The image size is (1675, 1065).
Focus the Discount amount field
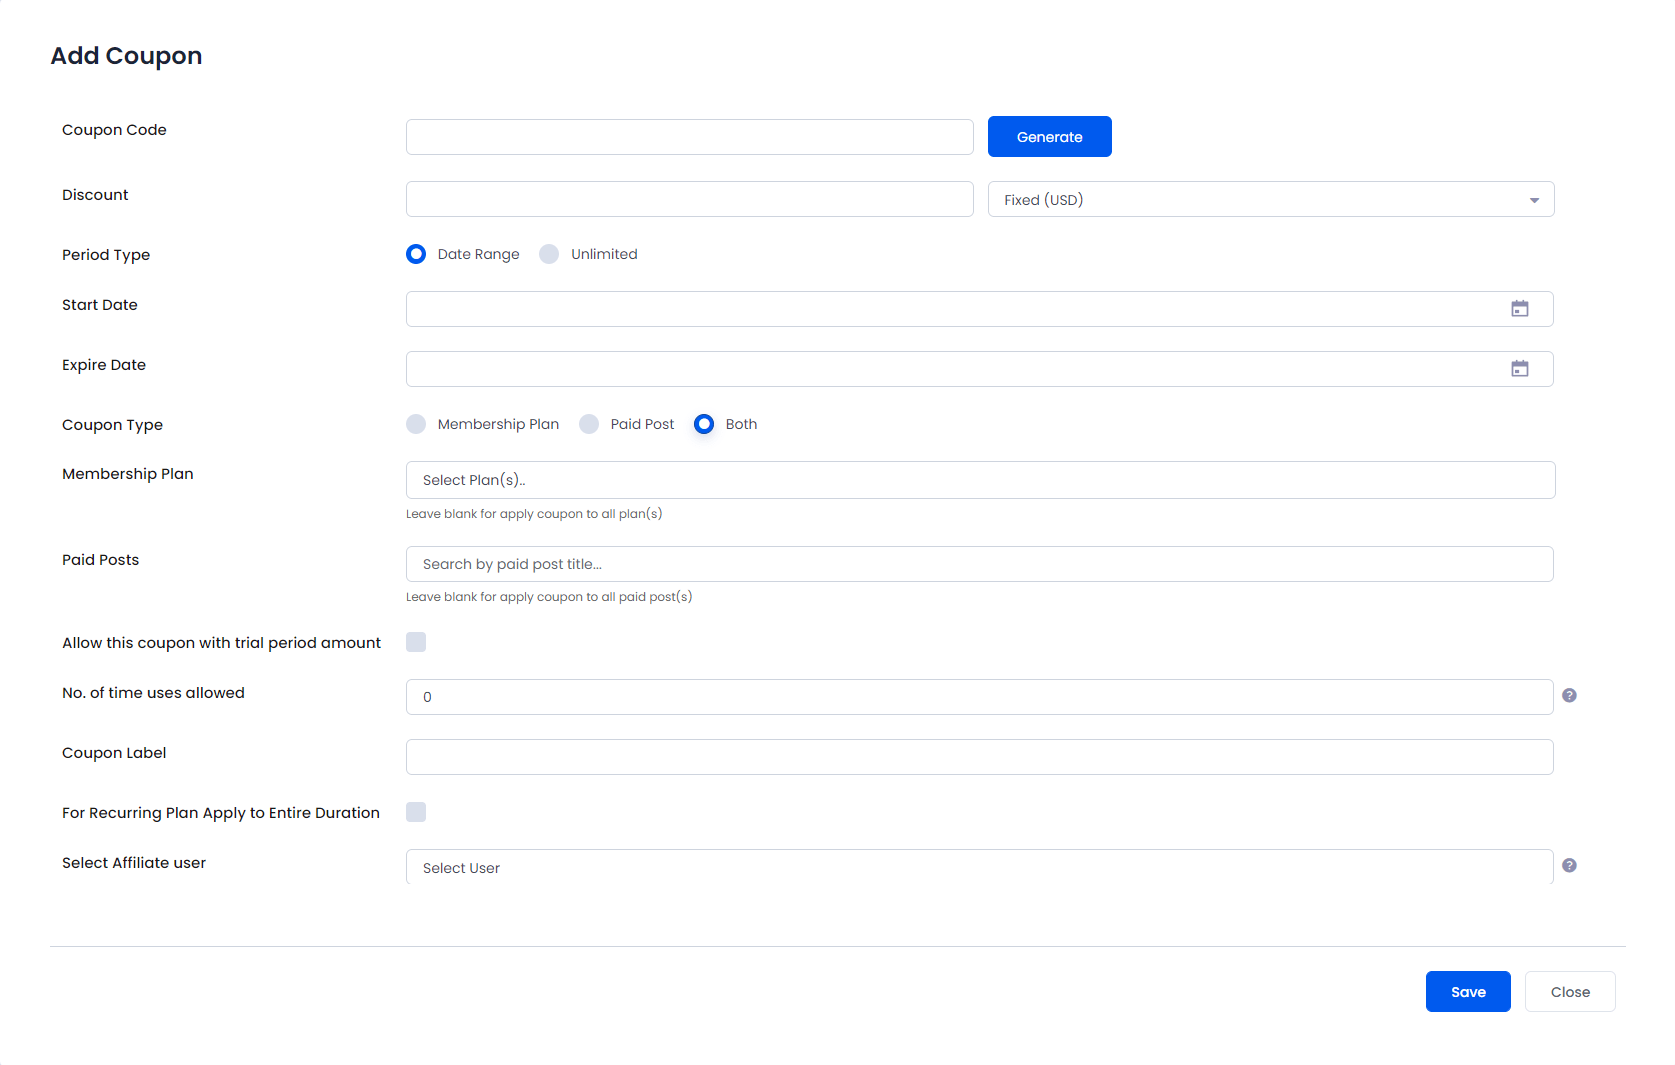coord(690,199)
